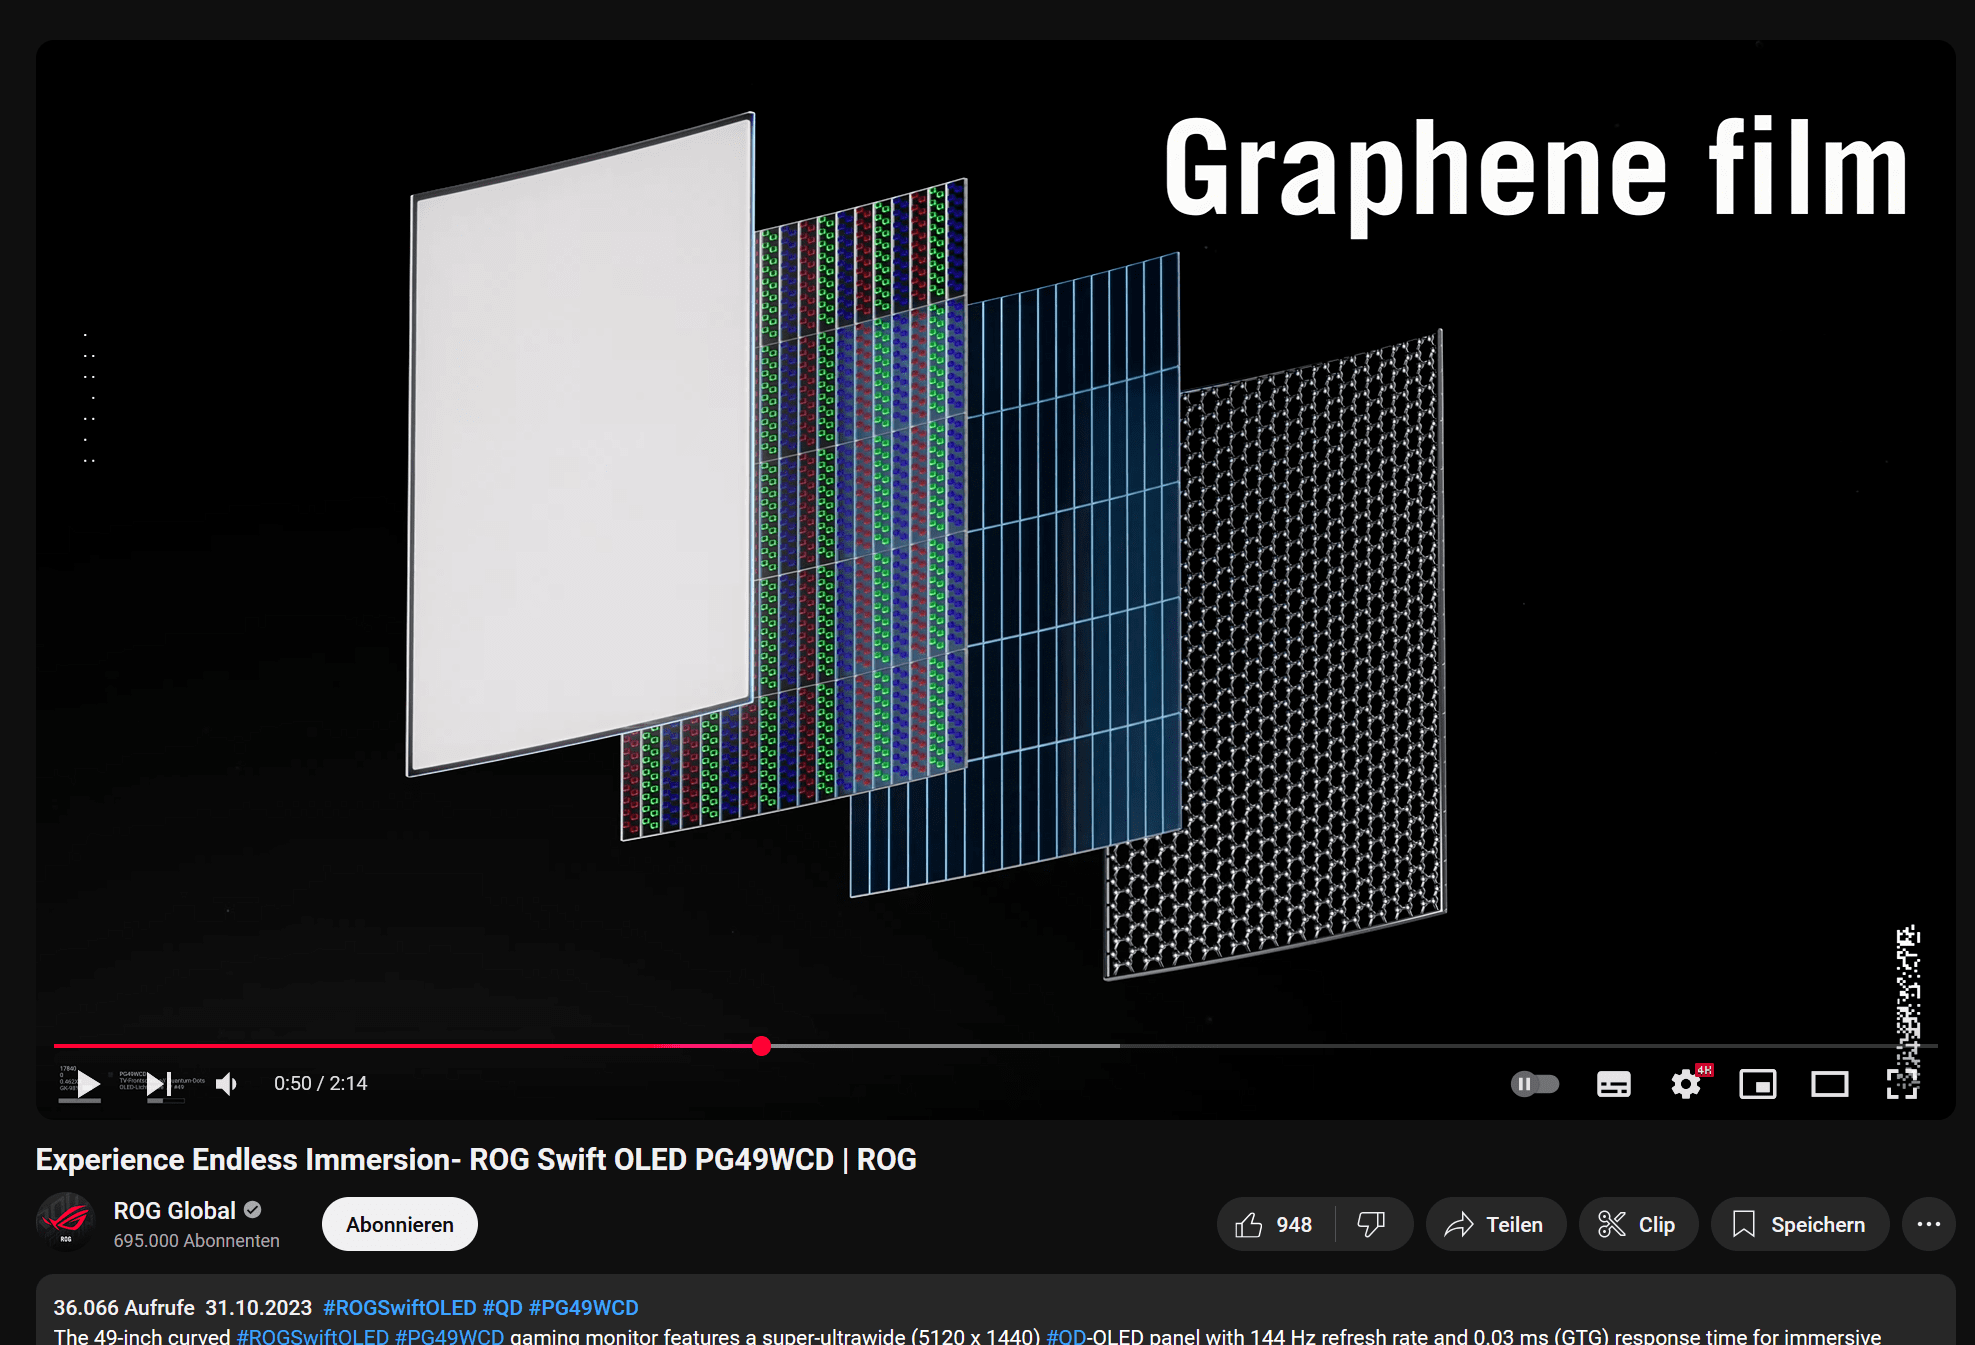Open the #PG49WCD hashtag after #QD
The height and width of the screenshot is (1345, 1975).
point(584,1308)
